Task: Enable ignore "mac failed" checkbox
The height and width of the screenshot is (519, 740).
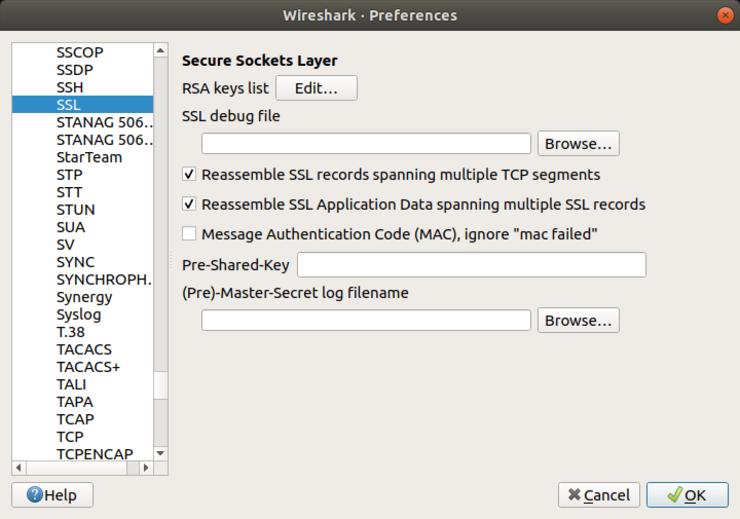Action: (x=189, y=235)
